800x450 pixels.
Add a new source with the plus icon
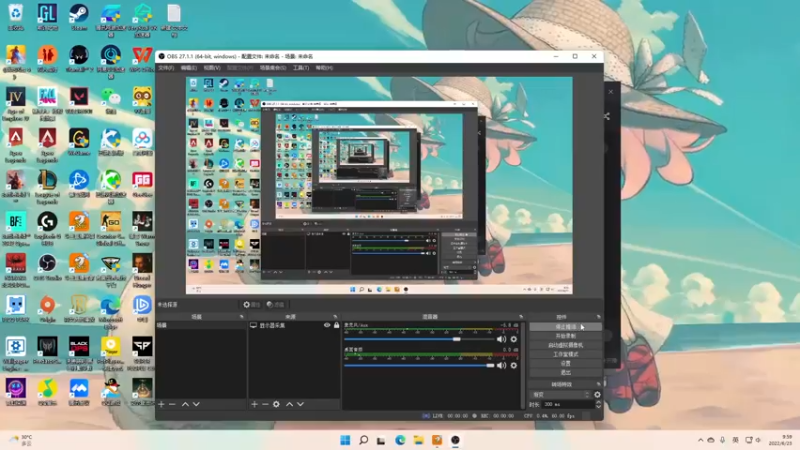[x=254, y=404]
